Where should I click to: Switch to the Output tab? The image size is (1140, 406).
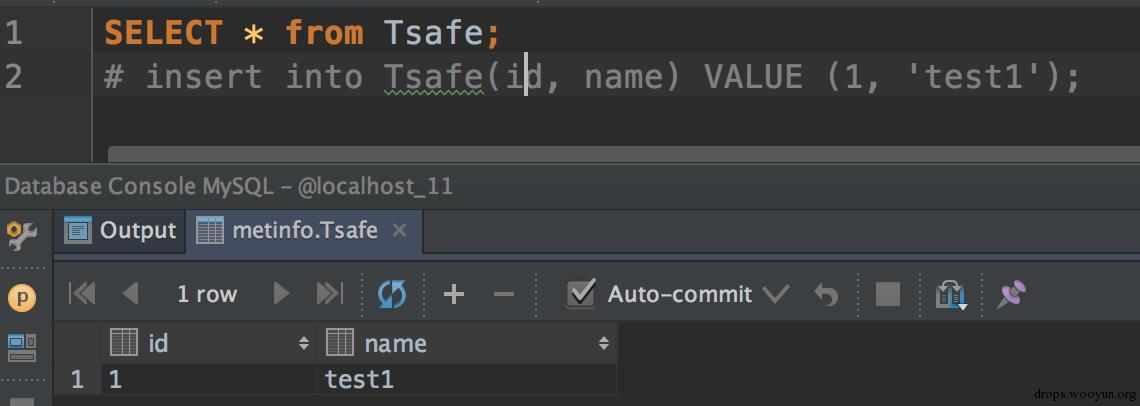pos(121,230)
